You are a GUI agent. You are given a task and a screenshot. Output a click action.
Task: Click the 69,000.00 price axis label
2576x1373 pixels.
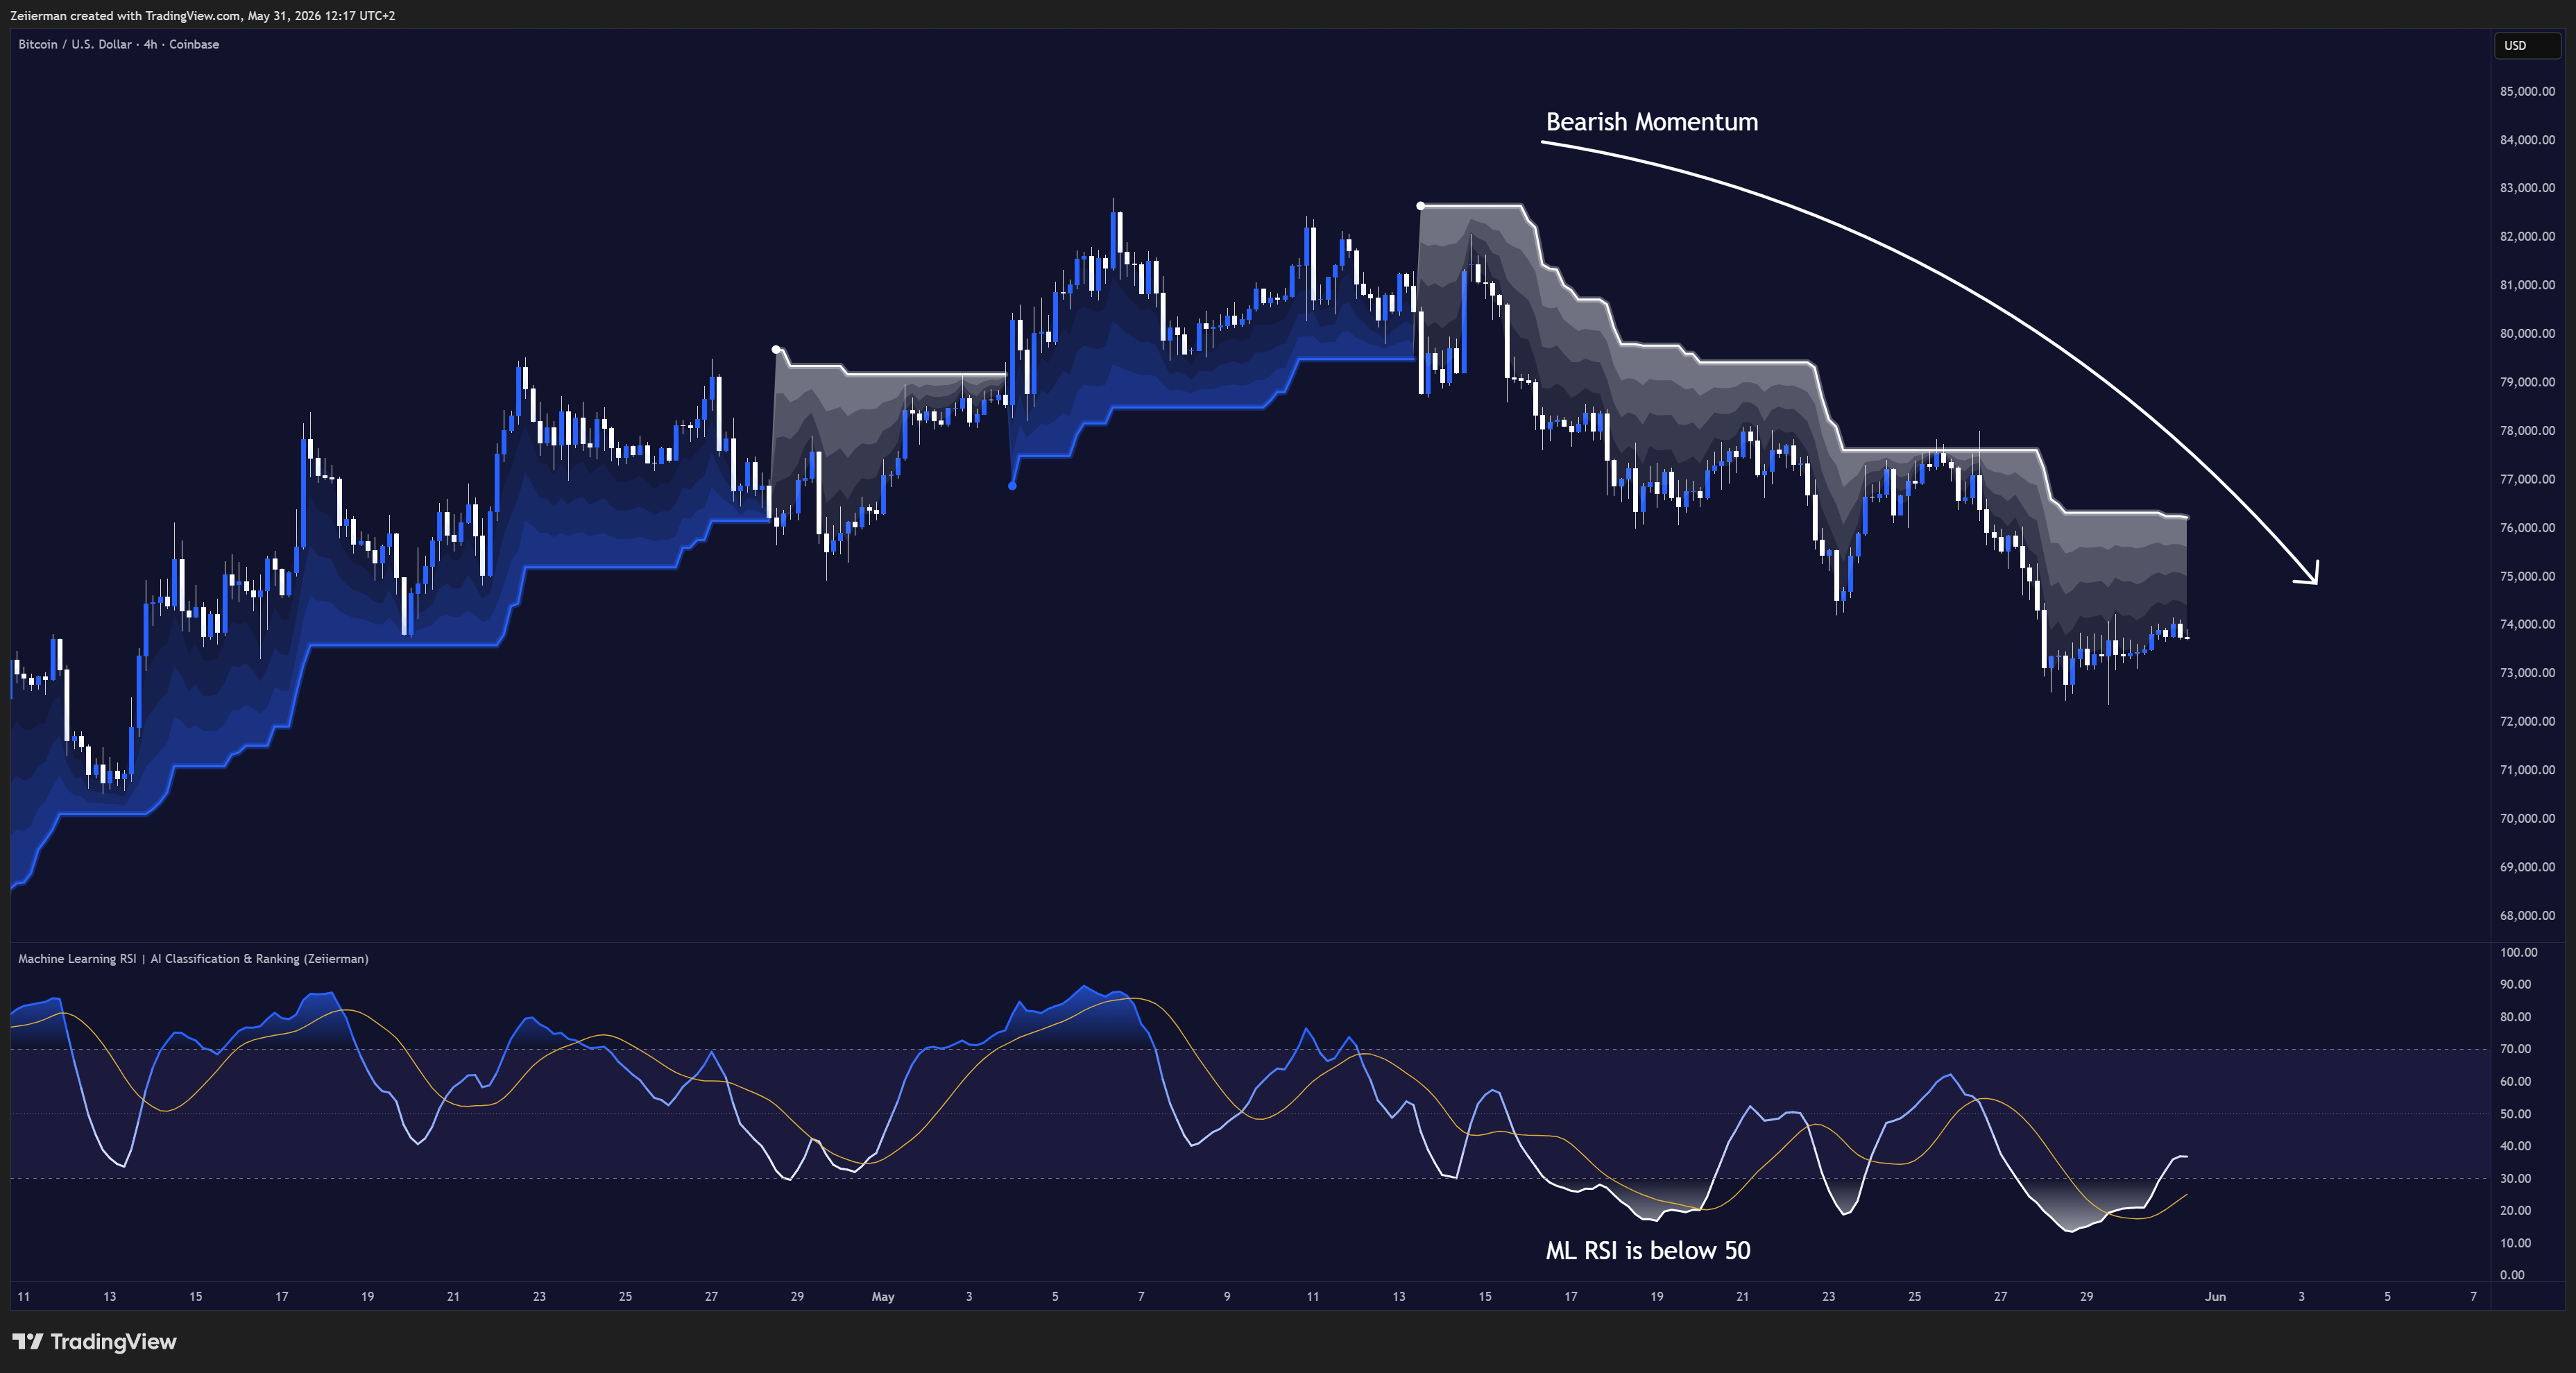(x=2527, y=867)
